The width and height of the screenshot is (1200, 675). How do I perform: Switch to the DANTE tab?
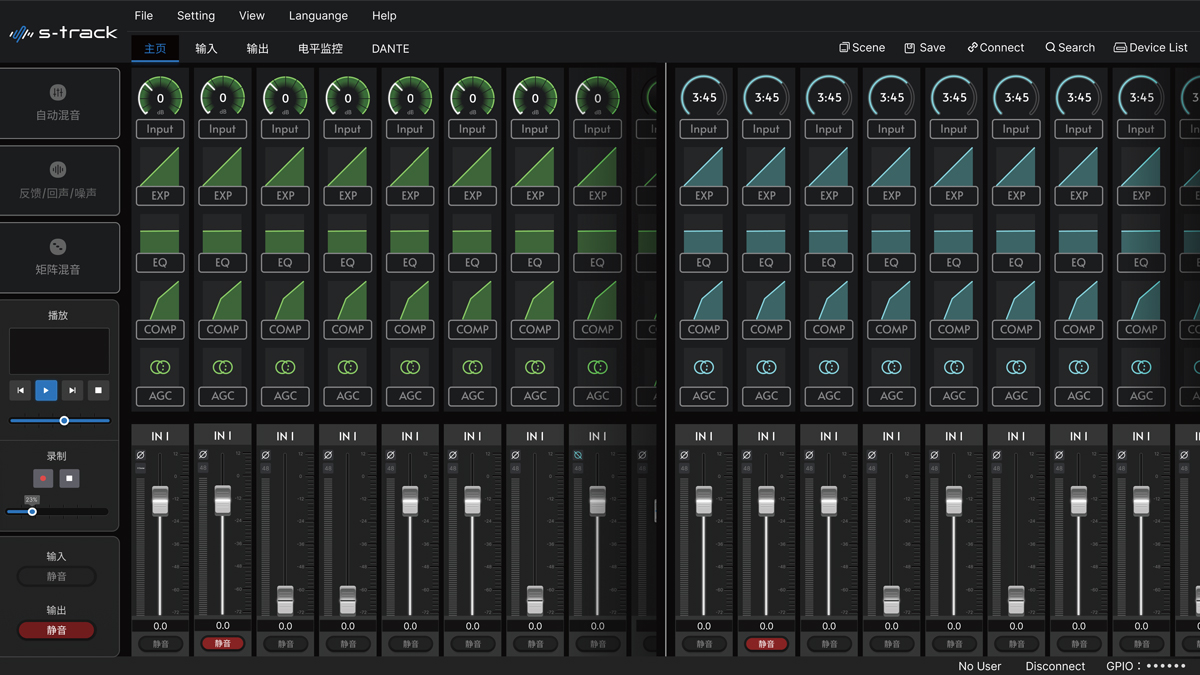pos(390,49)
